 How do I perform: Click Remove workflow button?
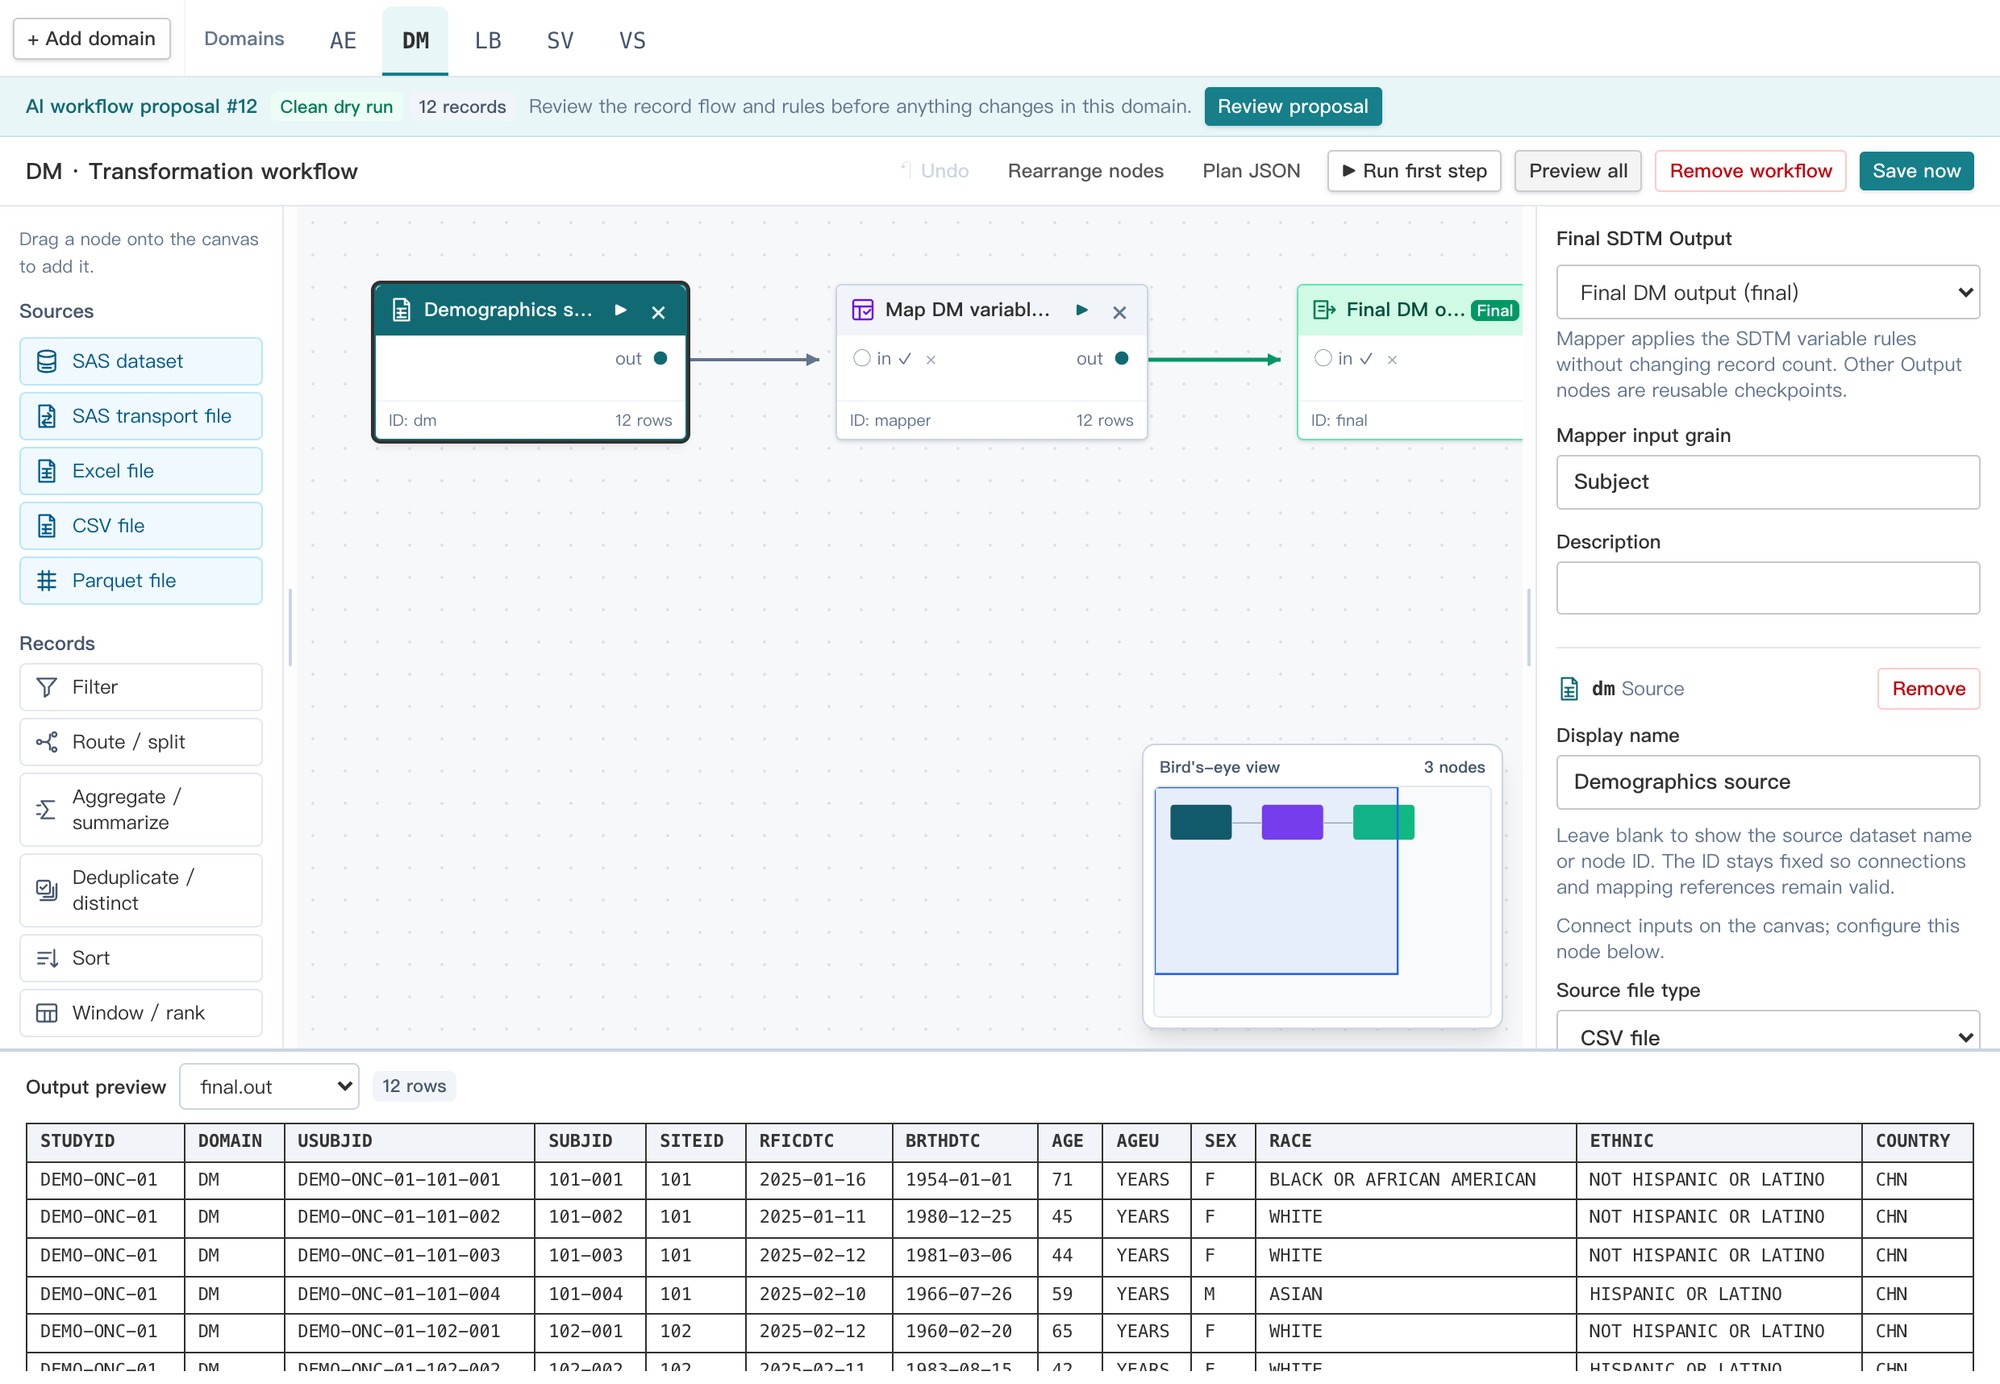1751,171
